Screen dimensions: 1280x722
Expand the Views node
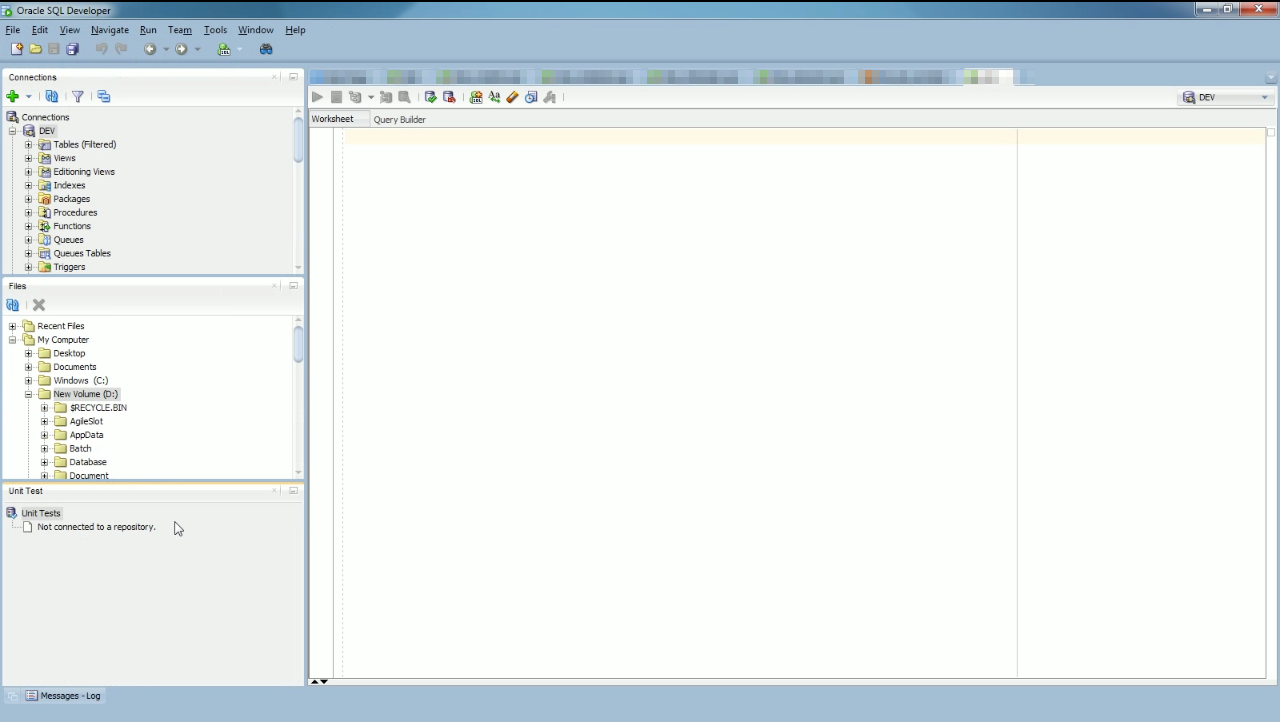(x=29, y=158)
